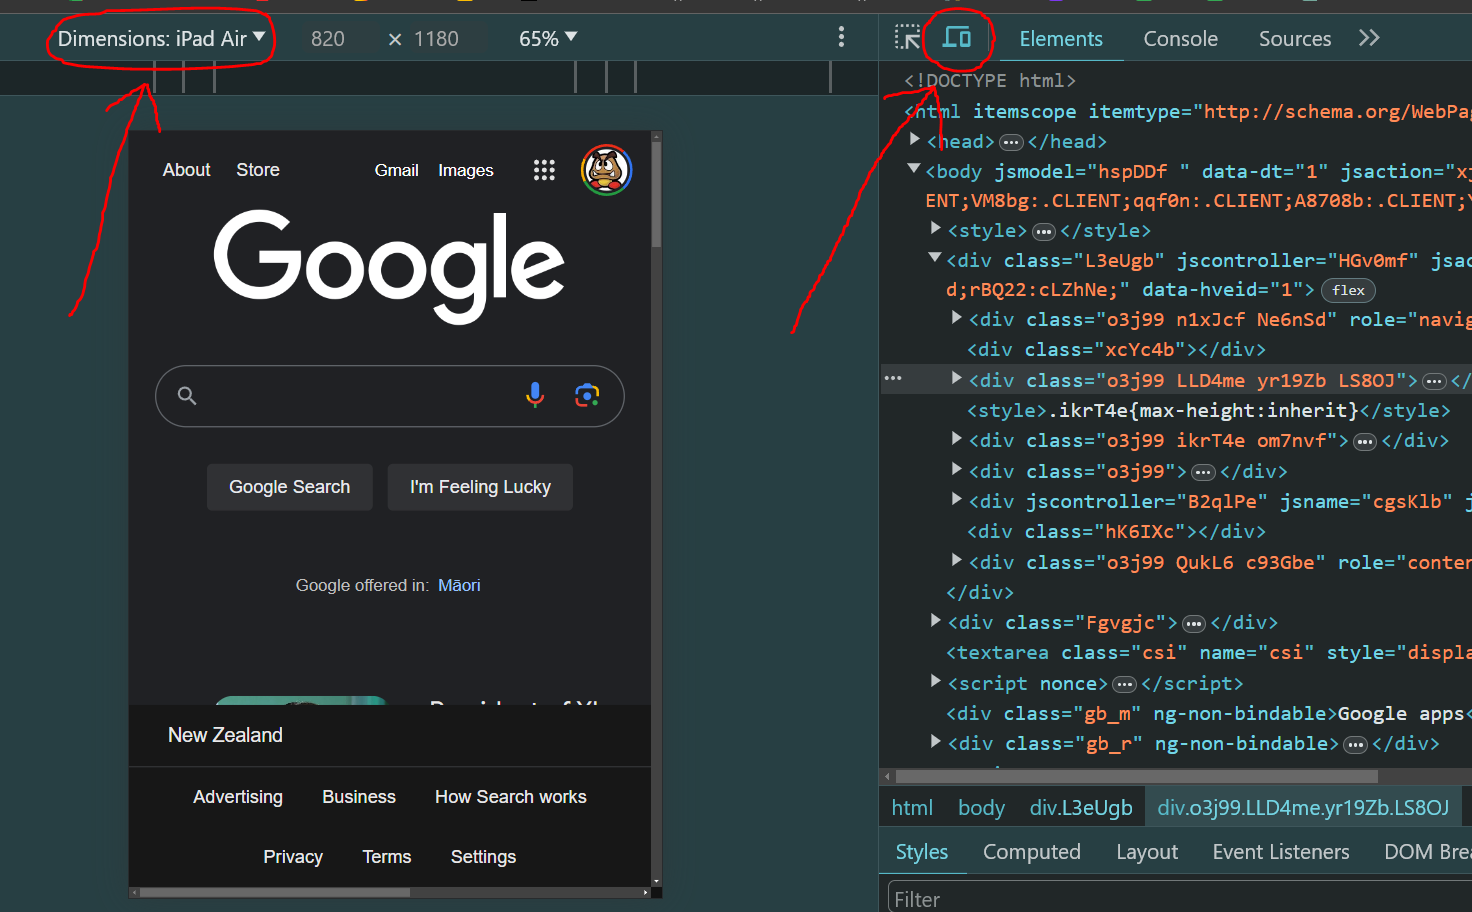The width and height of the screenshot is (1472, 912).
Task: Open the Event Listeners pane tab
Action: click(x=1281, y=852)
